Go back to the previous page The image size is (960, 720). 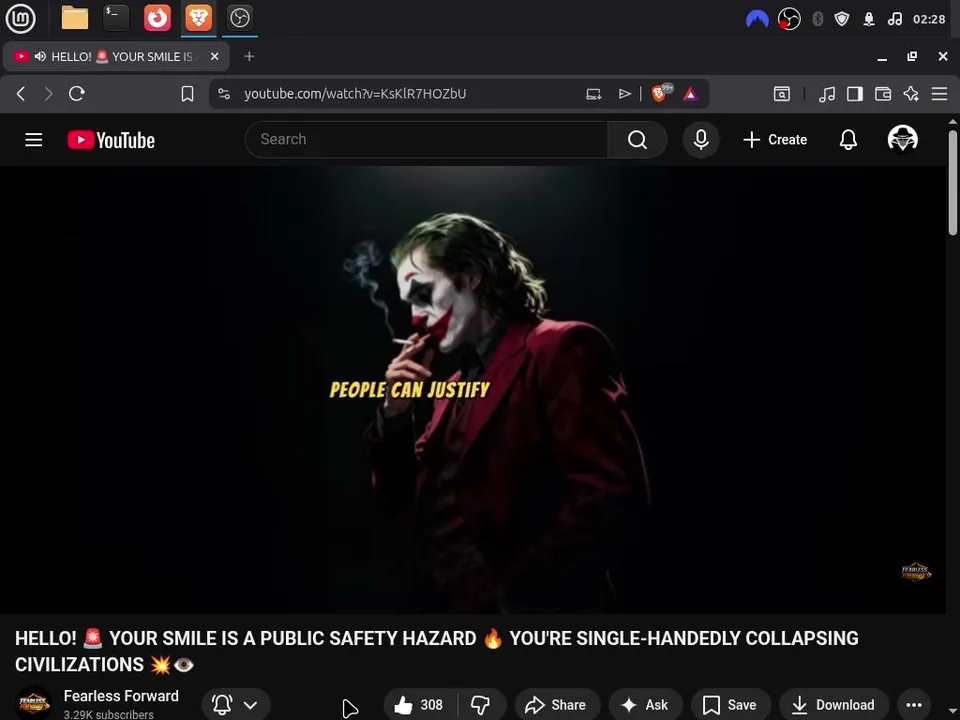21,94
